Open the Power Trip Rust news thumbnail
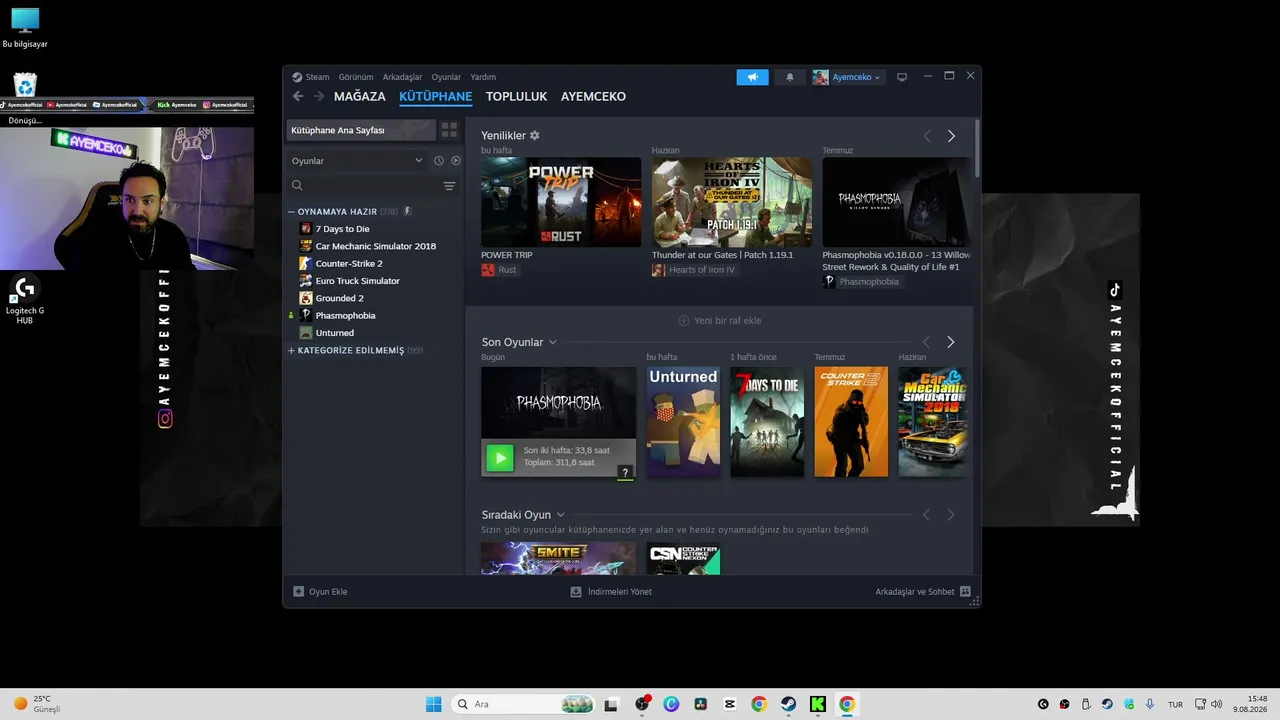Viewport: 1280px width, 720px height. coord(561,202)
